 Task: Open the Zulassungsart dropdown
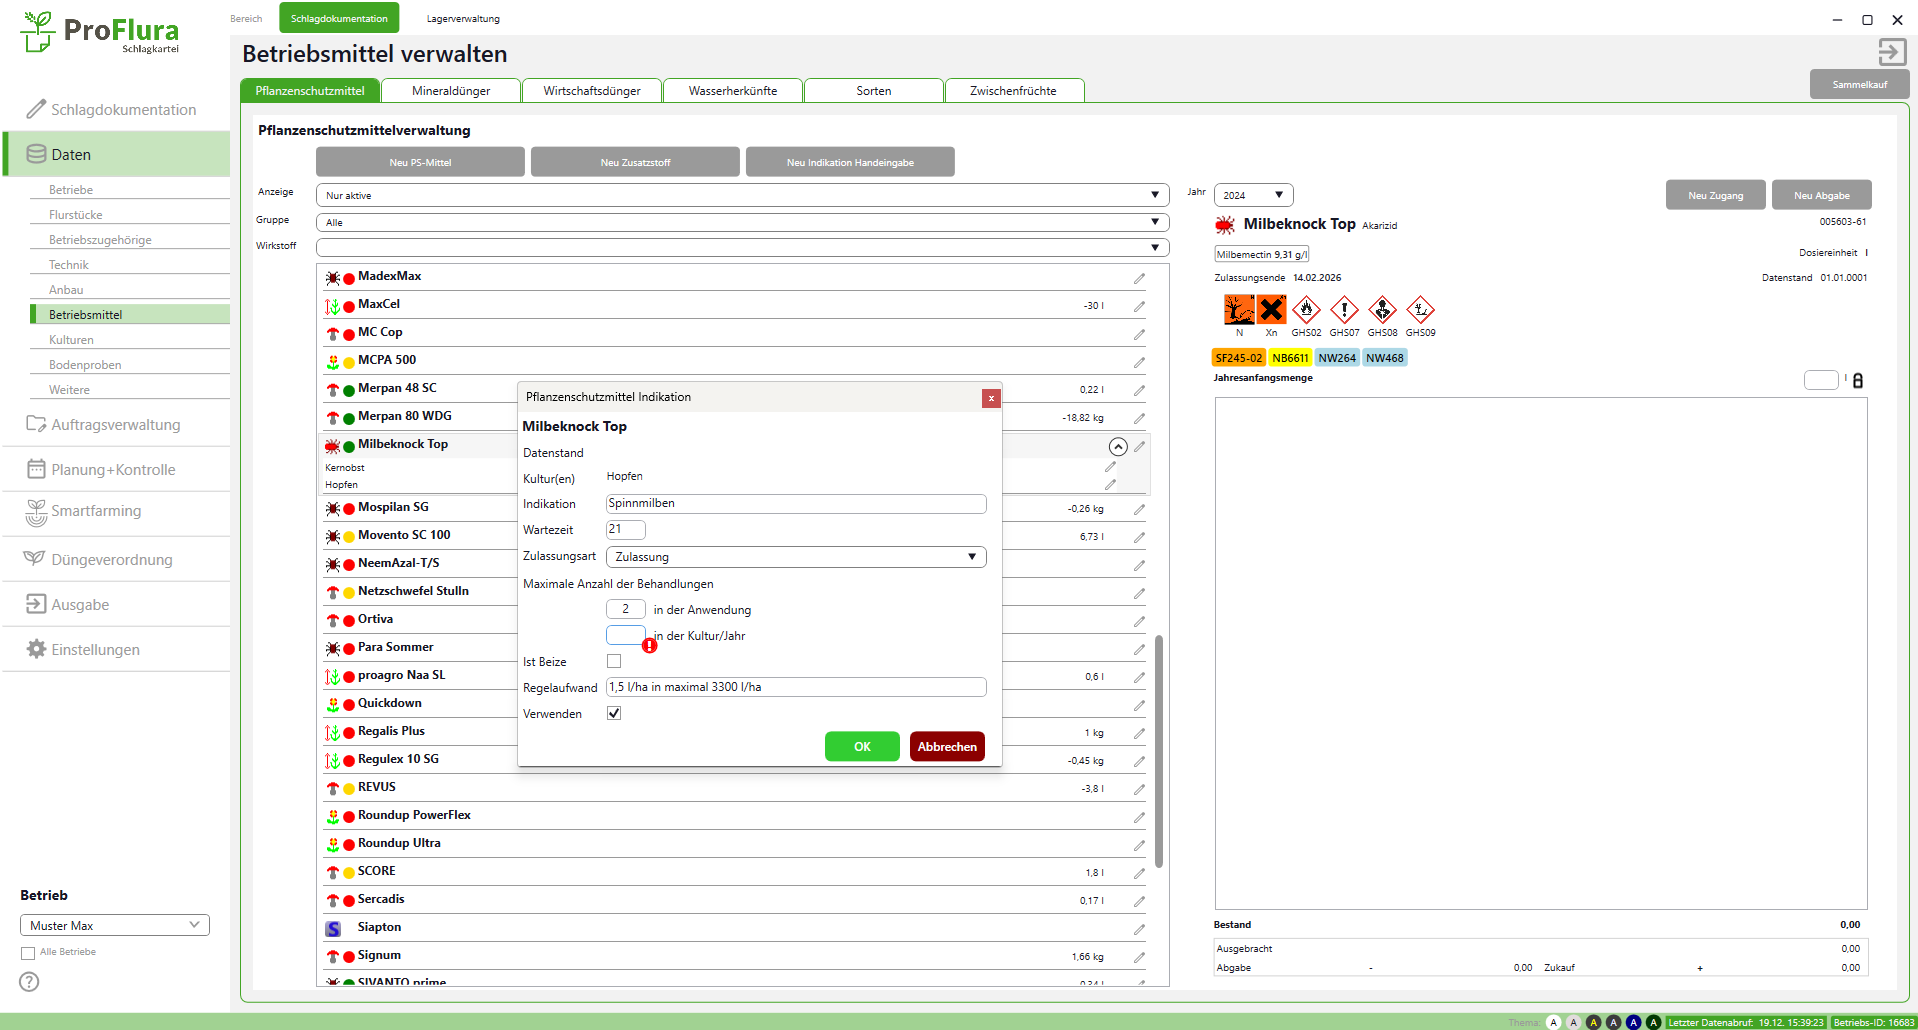[795, 557]
